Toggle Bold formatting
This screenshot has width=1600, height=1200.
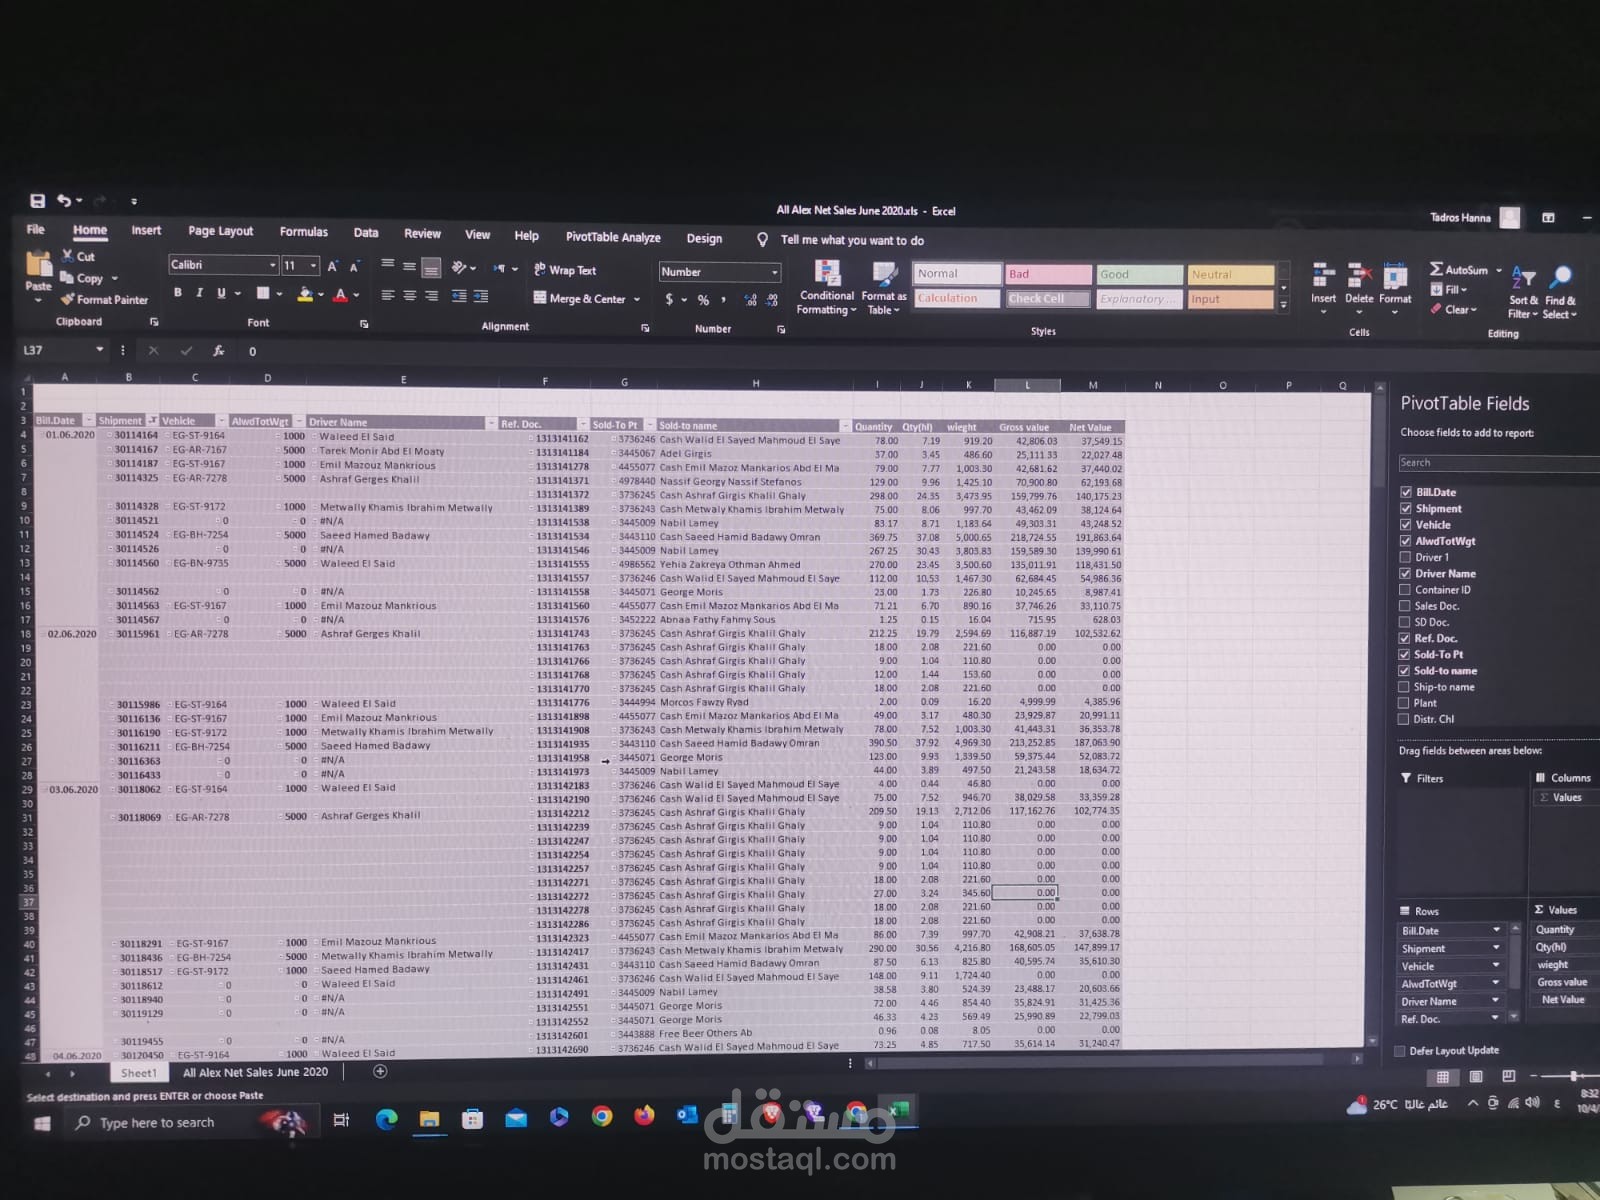pyautogui.click(x=178, y=293)
